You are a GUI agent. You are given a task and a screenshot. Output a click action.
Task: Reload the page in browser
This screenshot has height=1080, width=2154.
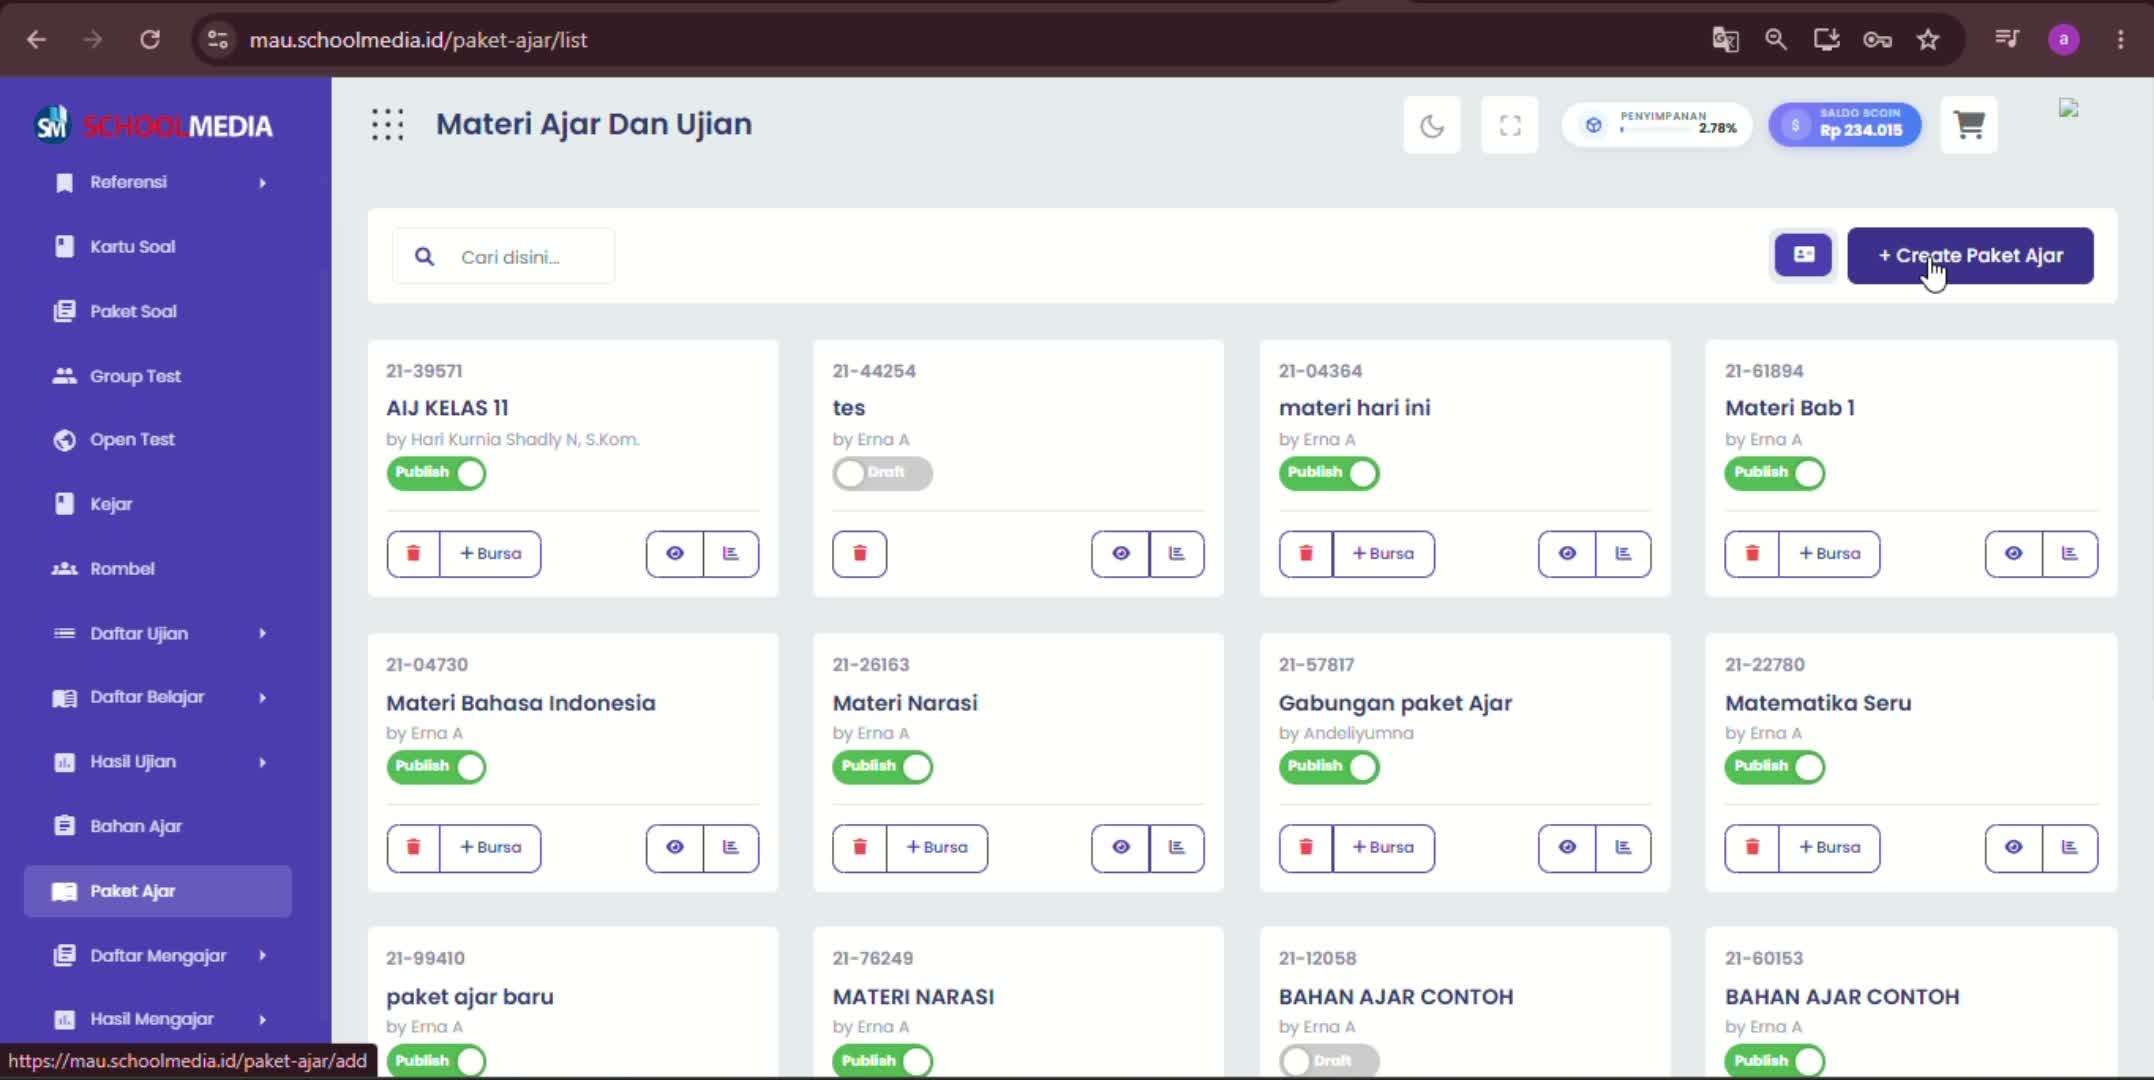pyautogui.click(x=150, y=40)
